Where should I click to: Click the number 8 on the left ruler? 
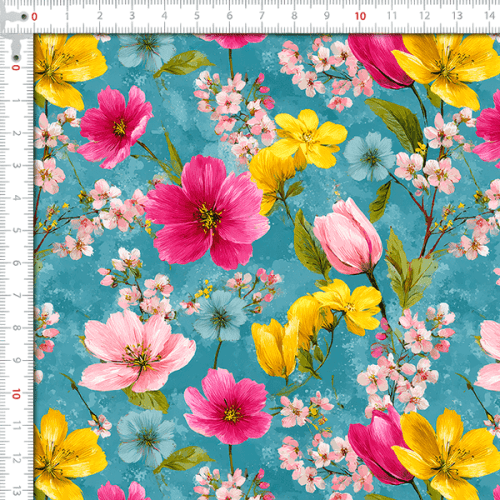coord(16,328)
